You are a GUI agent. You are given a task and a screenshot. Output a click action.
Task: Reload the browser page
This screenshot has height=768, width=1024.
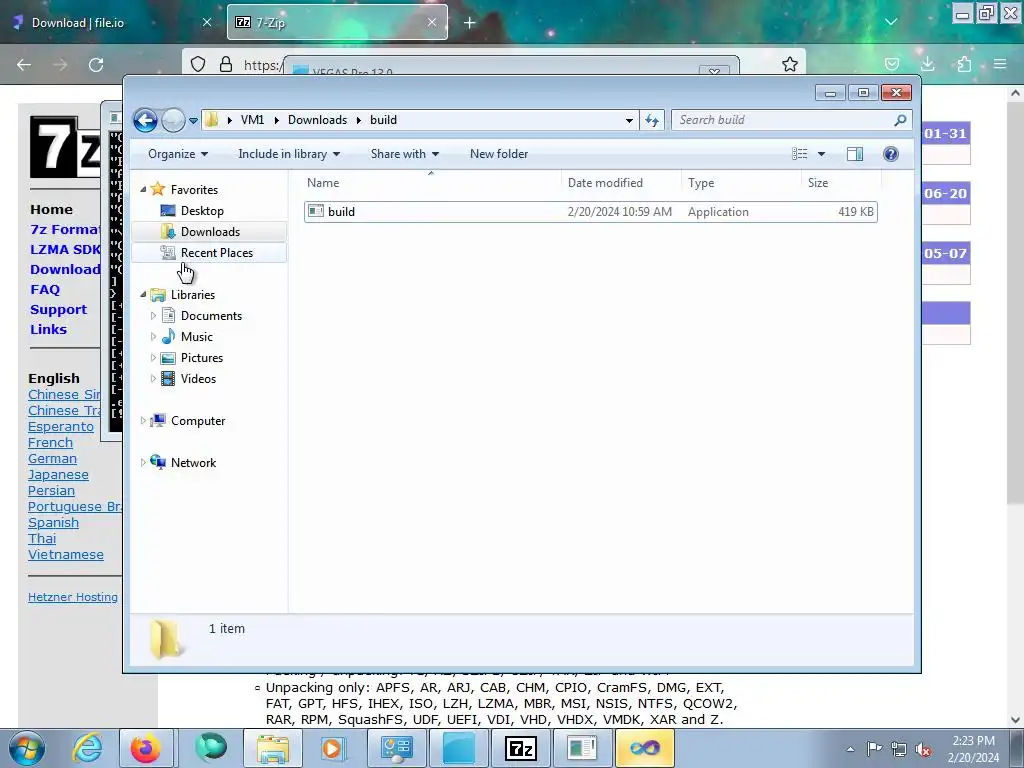pos(96,65)
